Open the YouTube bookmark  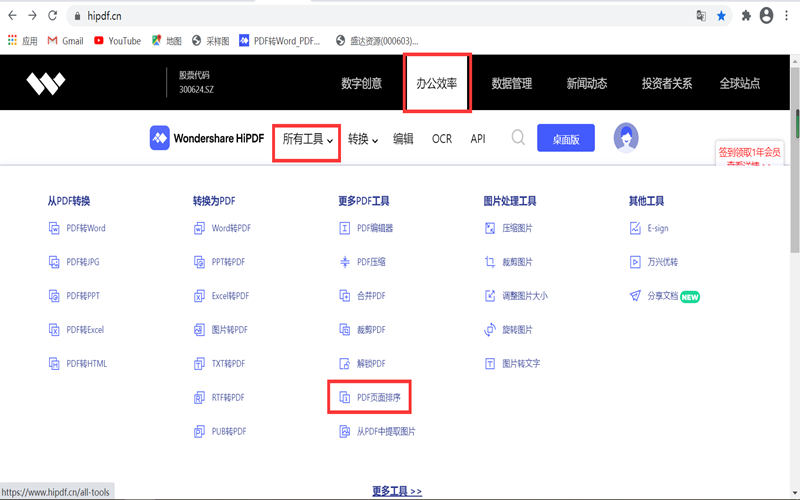117,41
